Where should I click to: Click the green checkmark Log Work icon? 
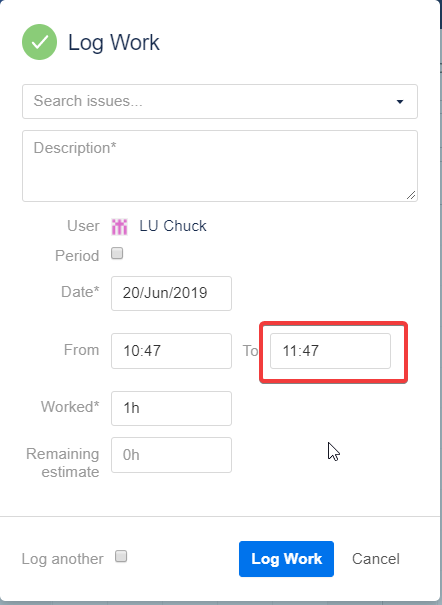(39, 42)
